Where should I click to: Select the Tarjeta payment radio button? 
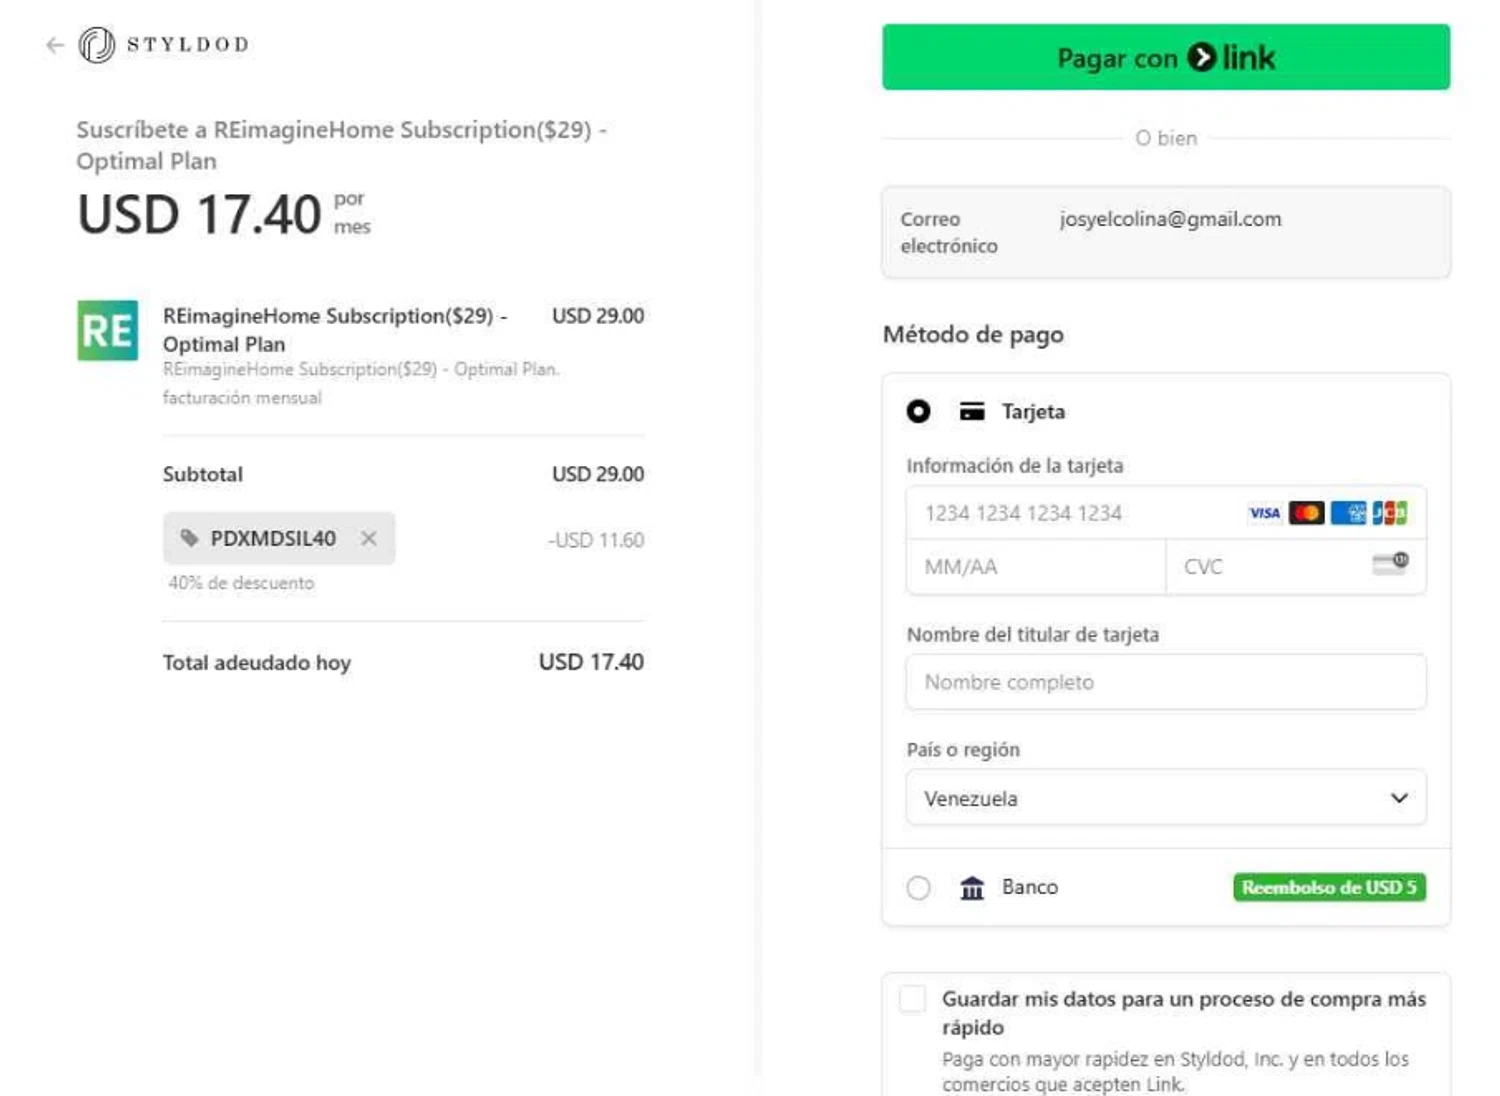(x=918, y=411)
